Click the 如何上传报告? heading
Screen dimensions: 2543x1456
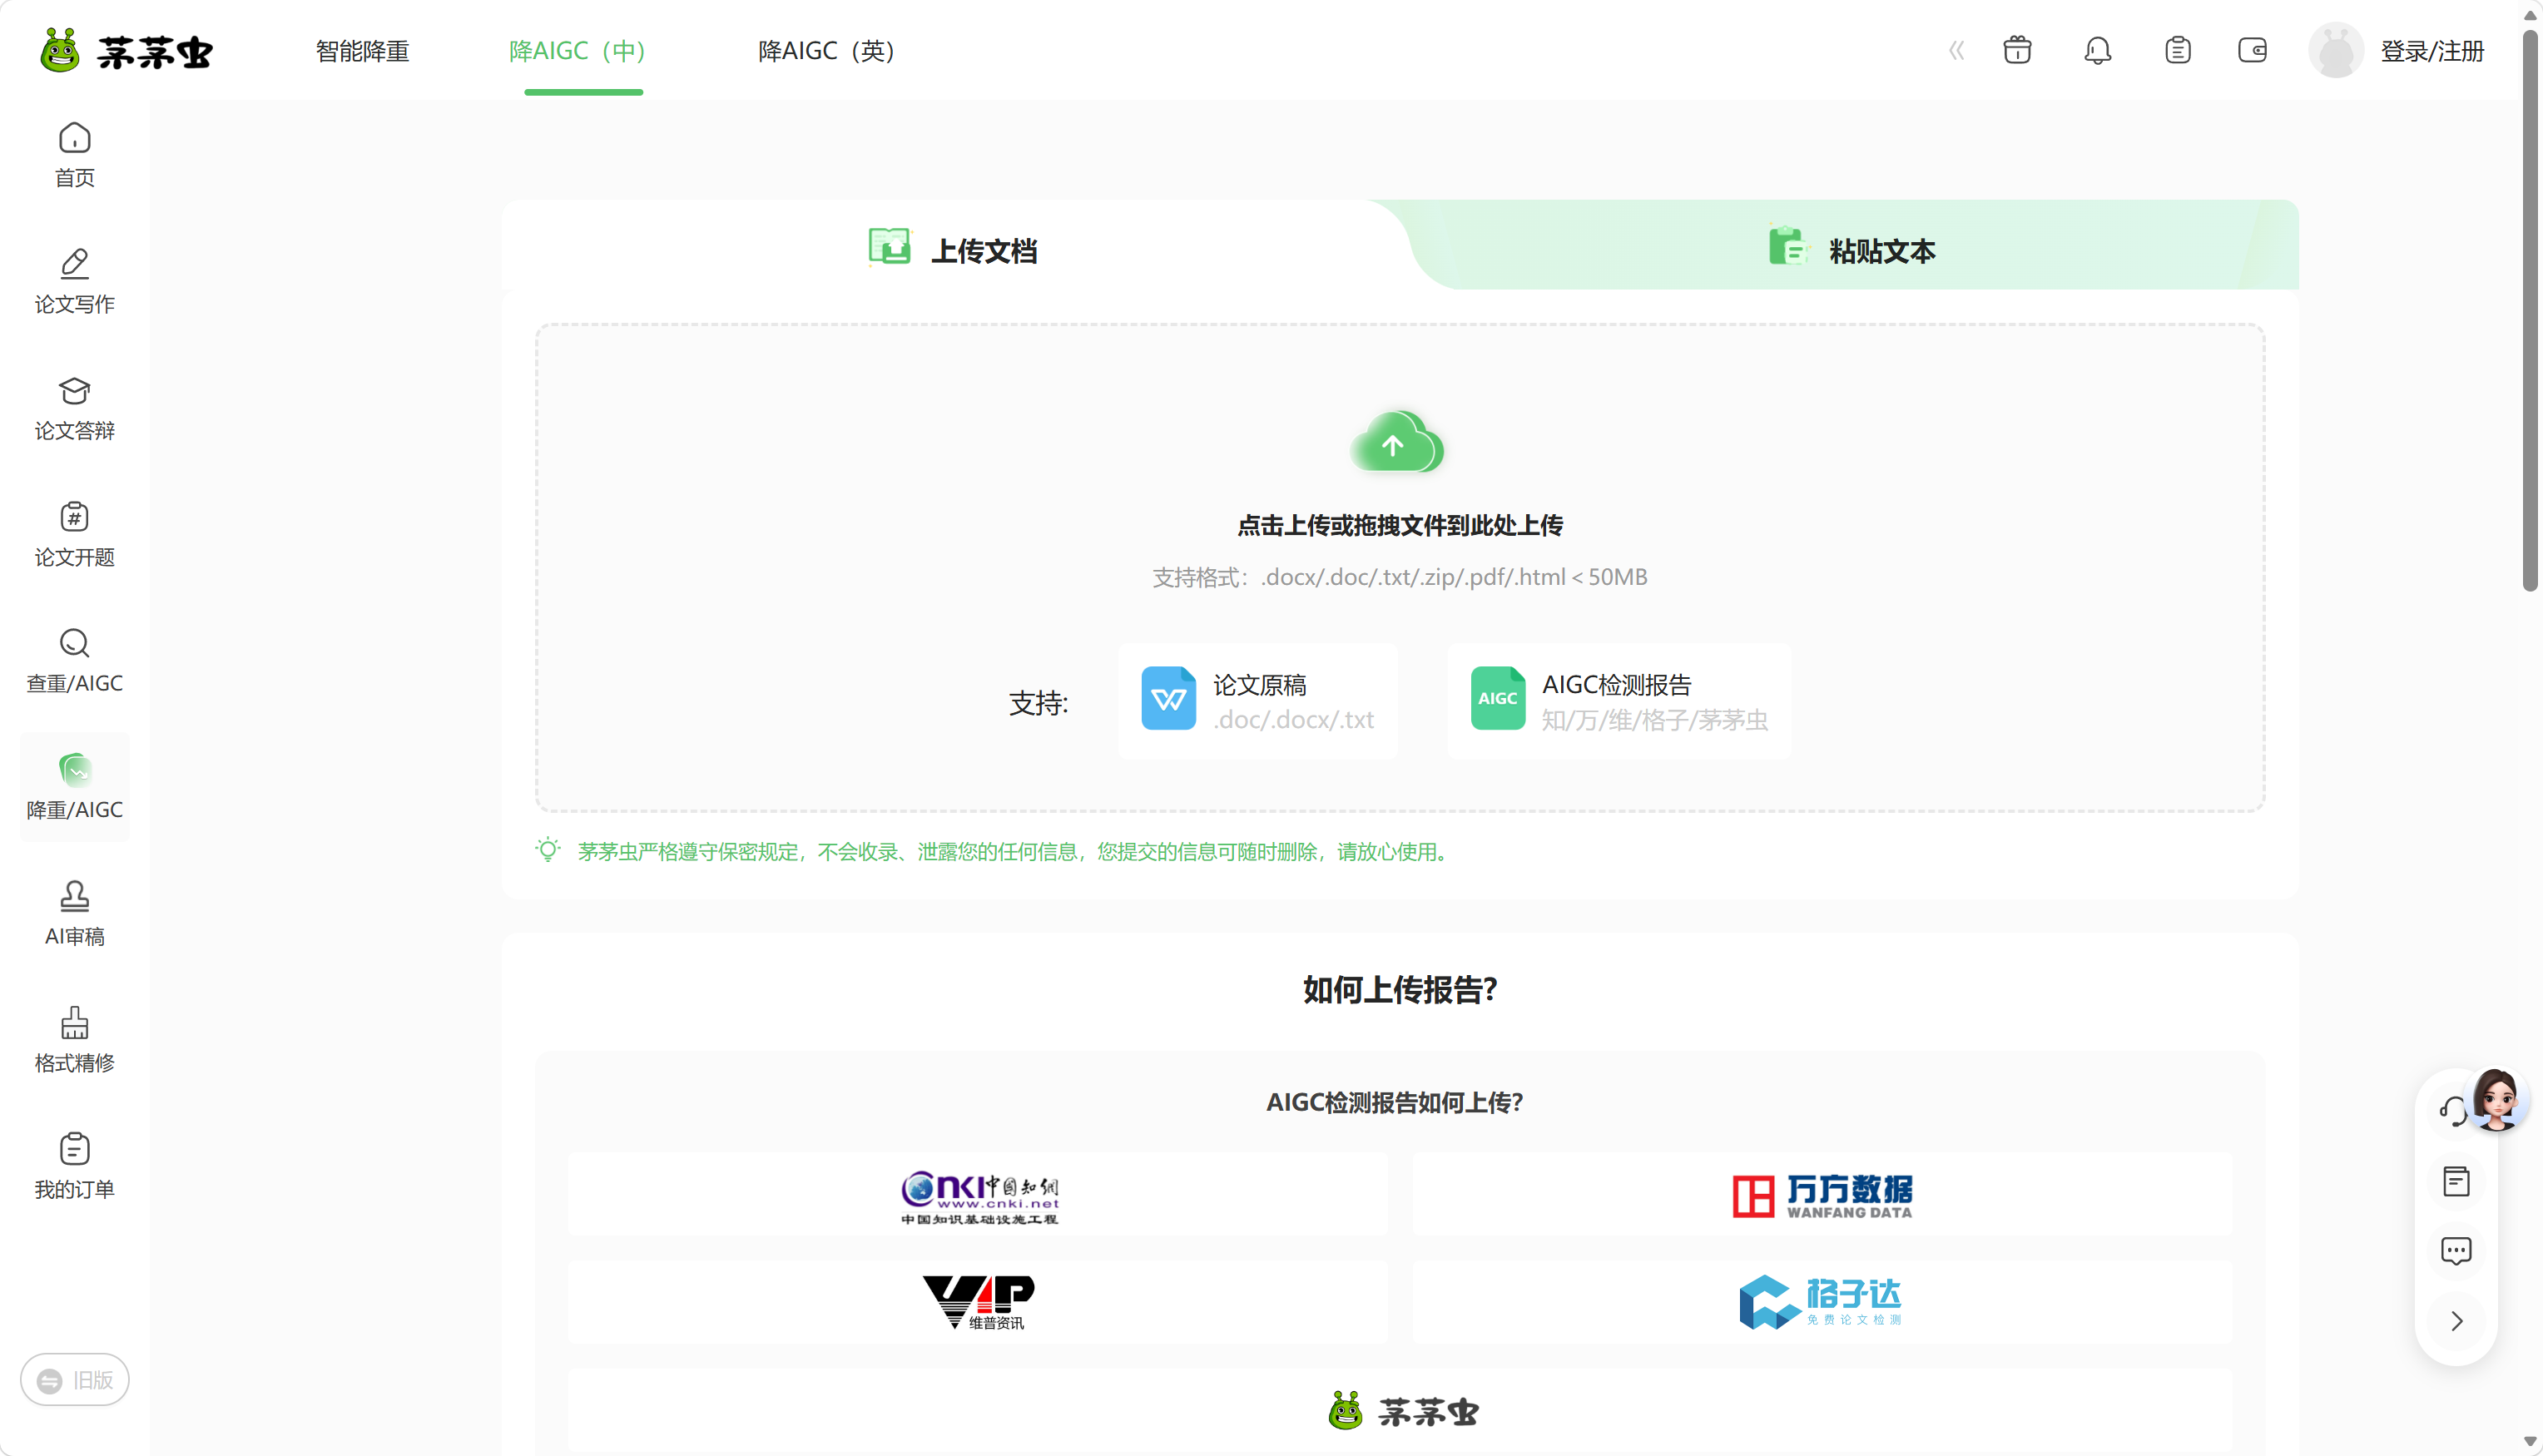(1400, 989)
